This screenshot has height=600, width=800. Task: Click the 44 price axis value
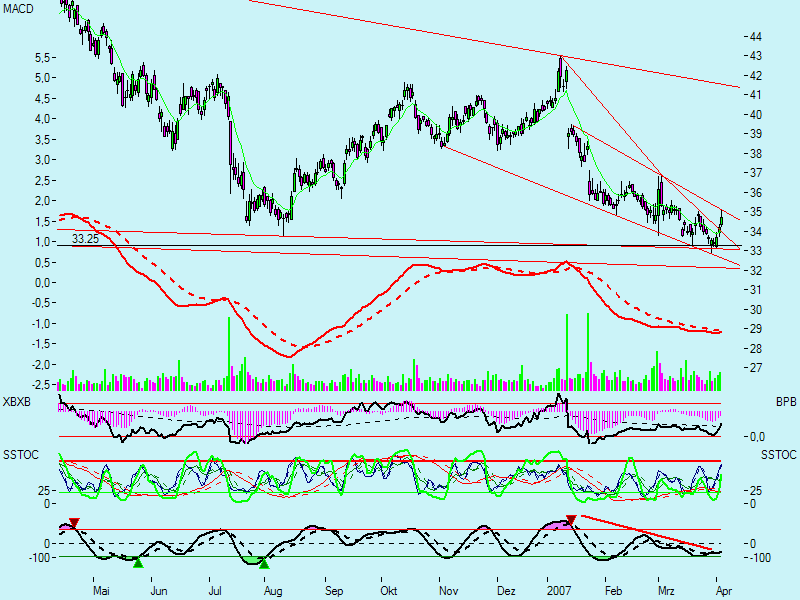point(756,37)
